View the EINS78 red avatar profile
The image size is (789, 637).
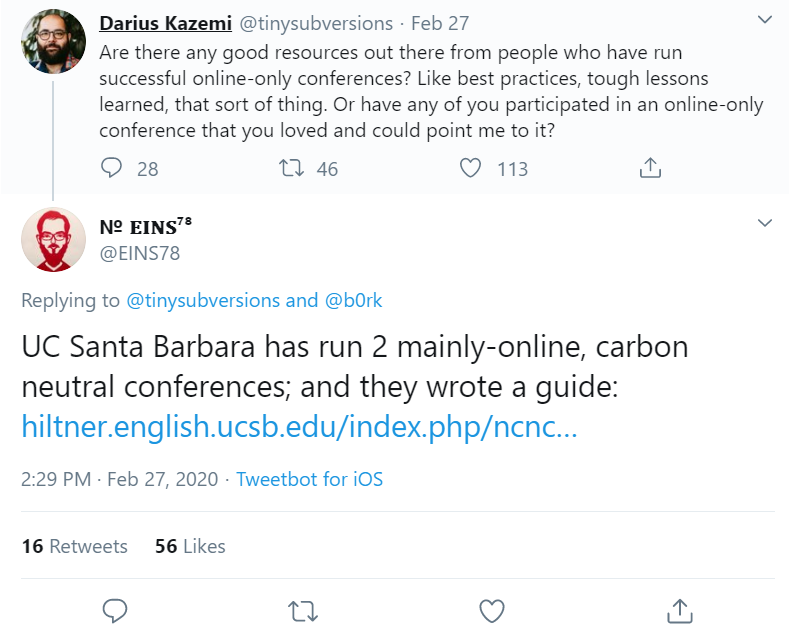click(x=53, y=240)
